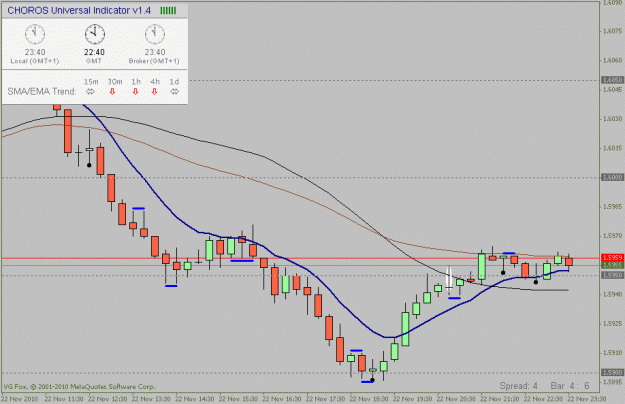Click the 1.5900 level tag on price axis
Viewport: 625px width, 404px height.
(612, 373)
